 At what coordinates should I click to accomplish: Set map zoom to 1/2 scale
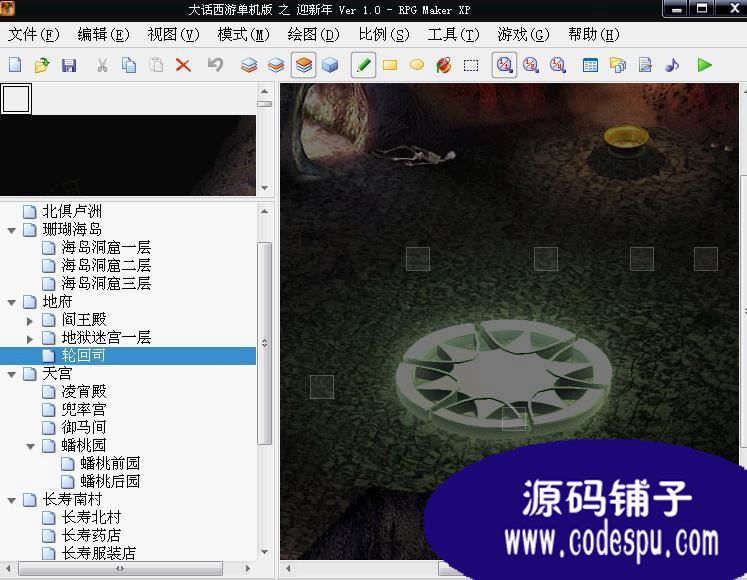point(531,65)
